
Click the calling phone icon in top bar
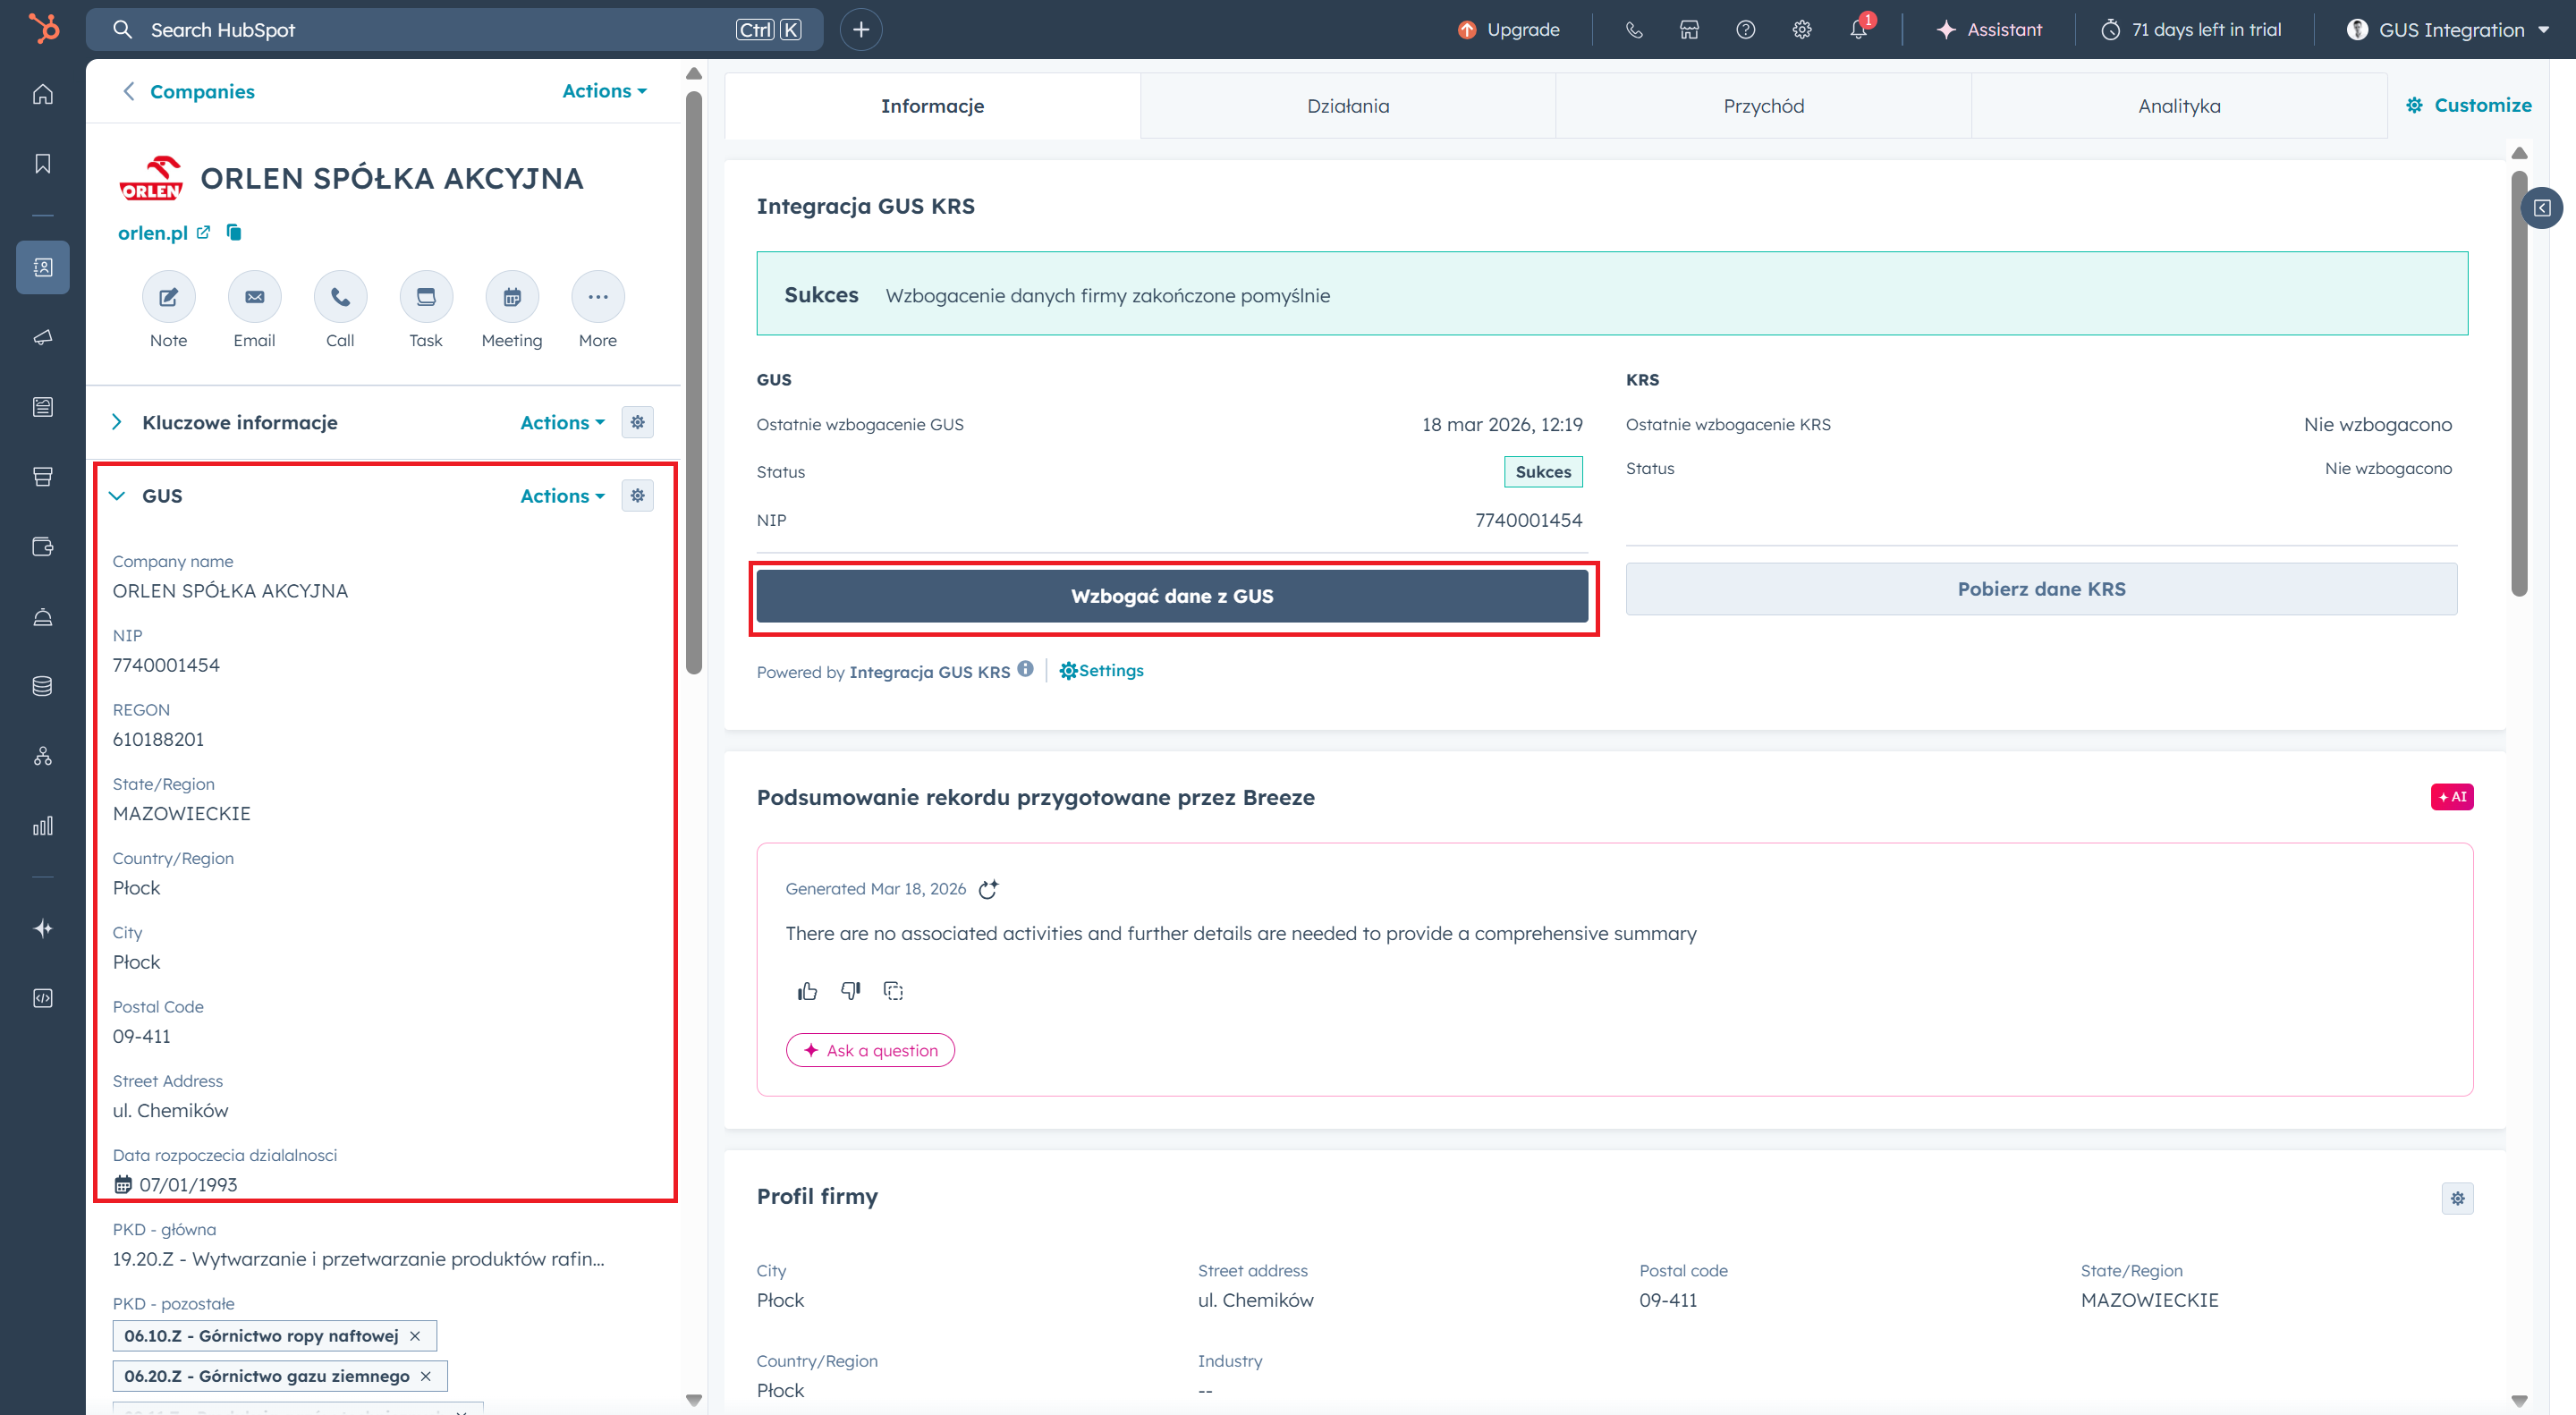1634,30
